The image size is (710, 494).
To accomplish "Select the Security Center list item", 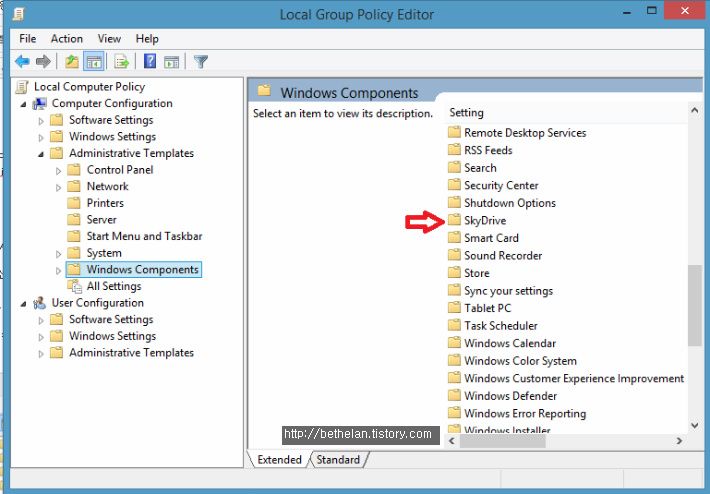I will tap(501, 185).
